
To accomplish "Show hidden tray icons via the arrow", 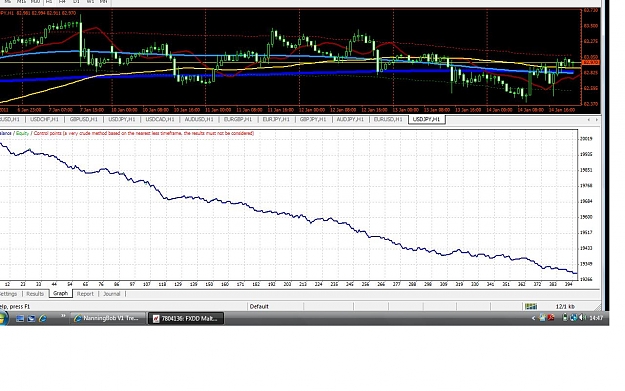I will (533, 318).
